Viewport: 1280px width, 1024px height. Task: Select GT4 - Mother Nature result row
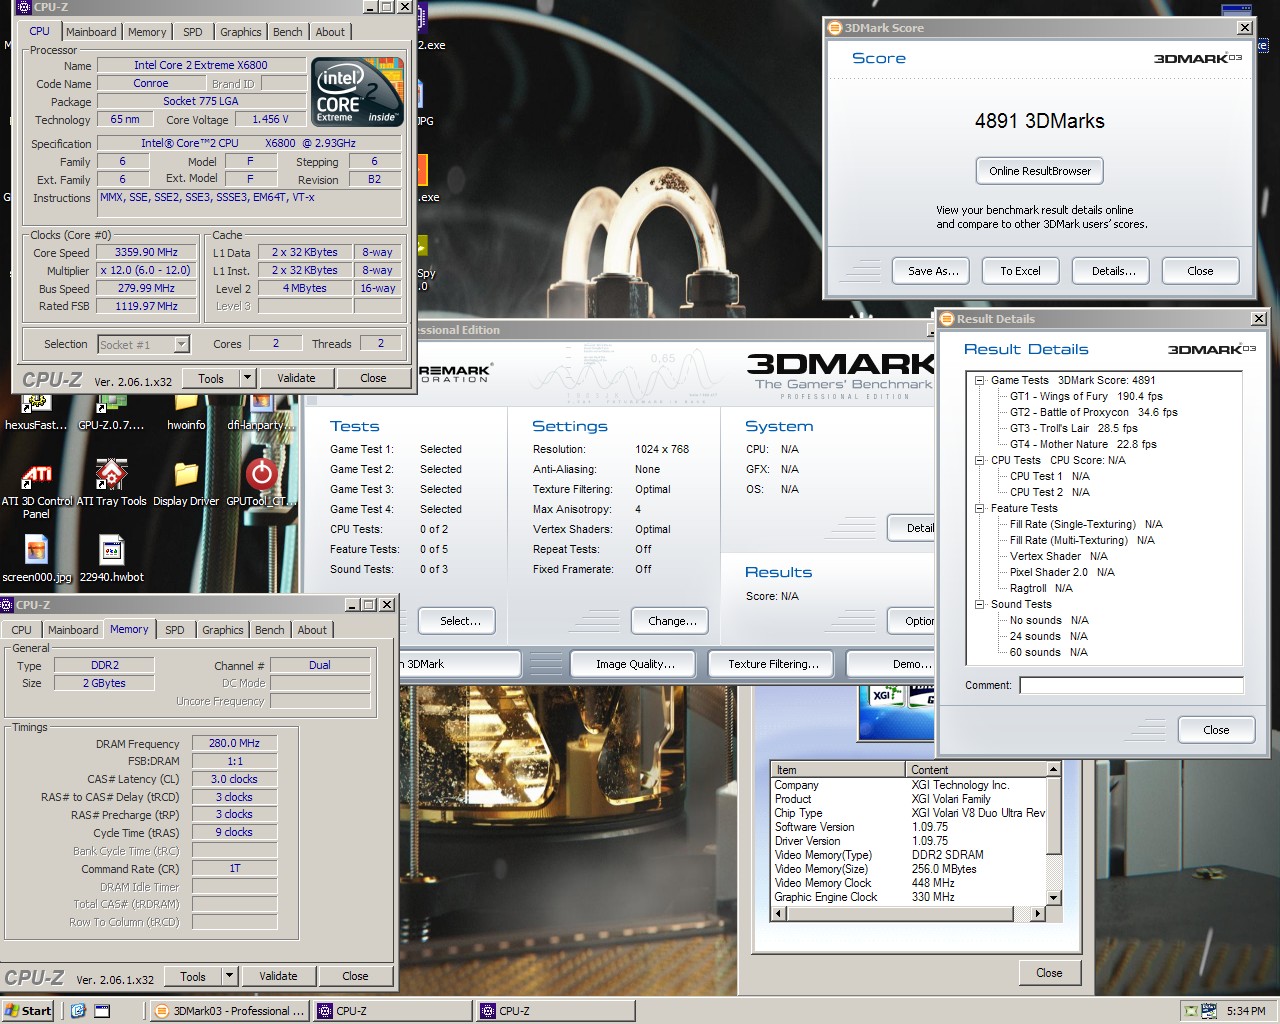(1083, 444)
